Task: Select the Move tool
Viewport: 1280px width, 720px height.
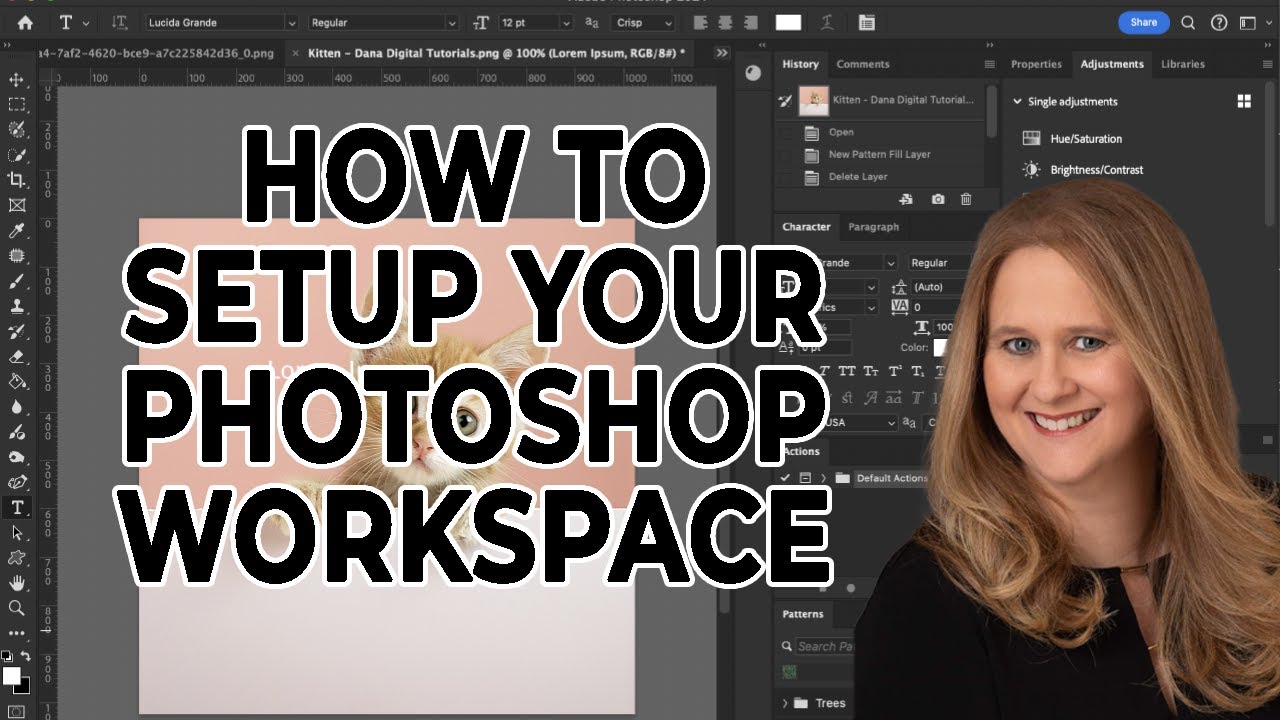Action: tap(16, 80)
